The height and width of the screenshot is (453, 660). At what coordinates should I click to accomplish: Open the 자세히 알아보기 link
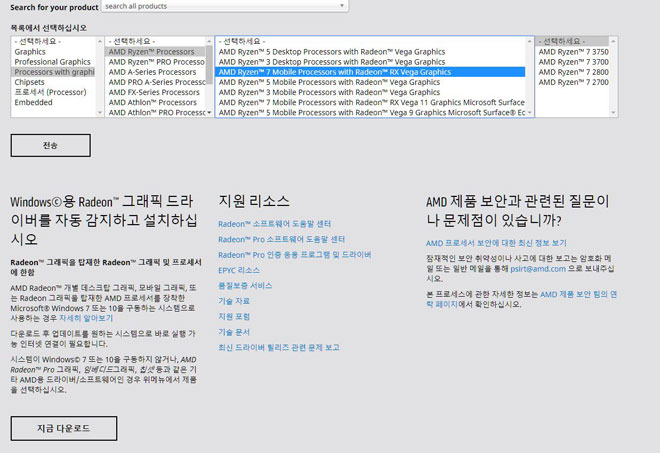tap(86, 318)
